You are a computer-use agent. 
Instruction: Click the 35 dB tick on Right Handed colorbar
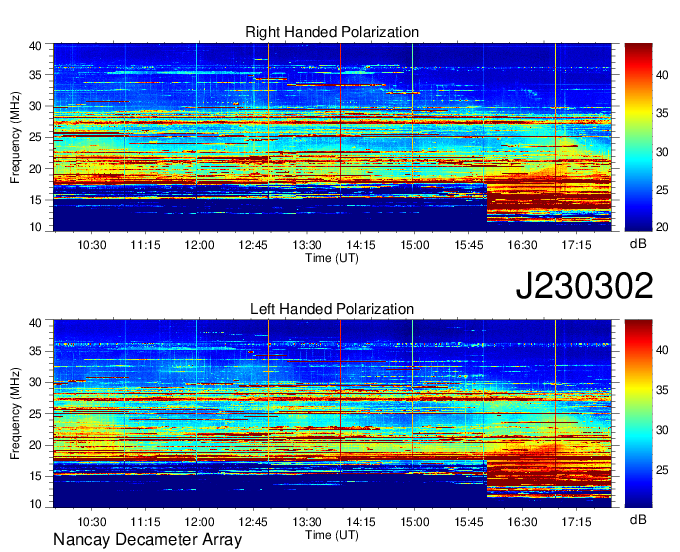[662, 114]
